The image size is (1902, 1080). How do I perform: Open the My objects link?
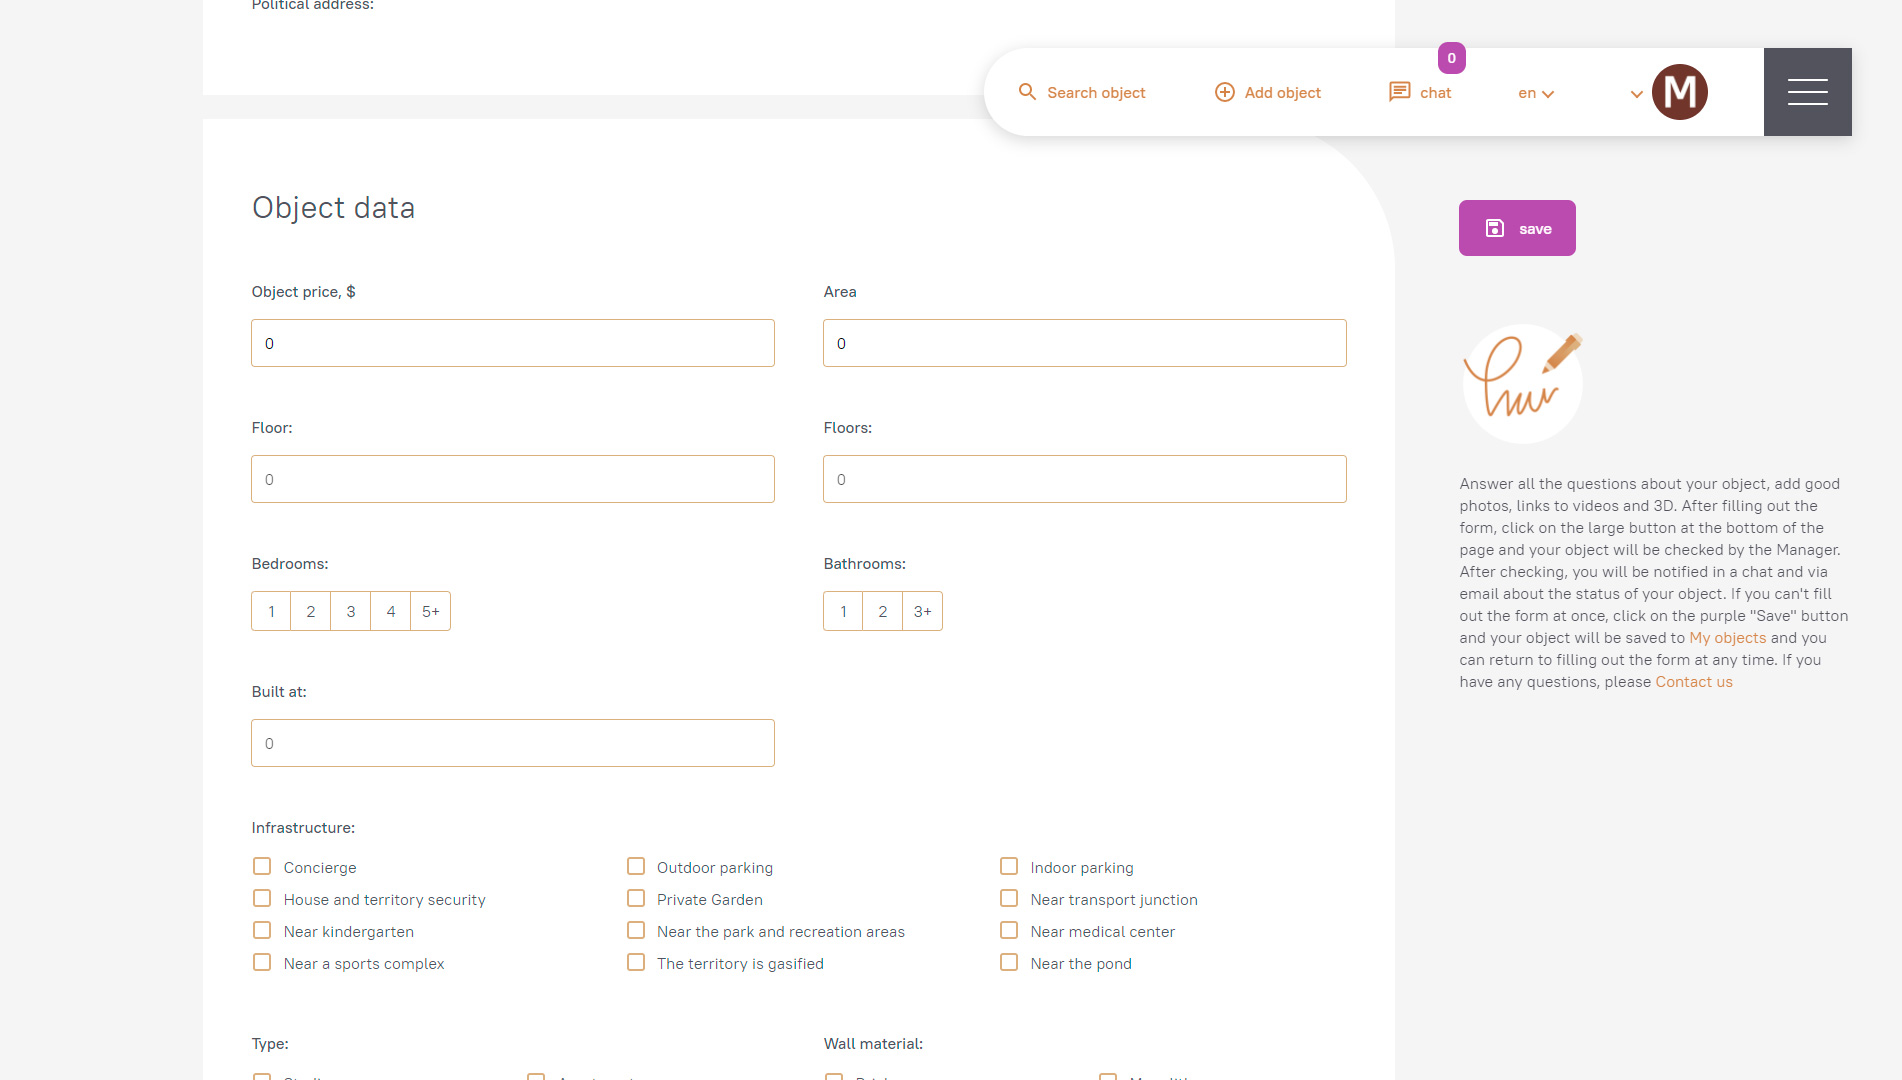pyautogui.click(x=1727, y=638)
